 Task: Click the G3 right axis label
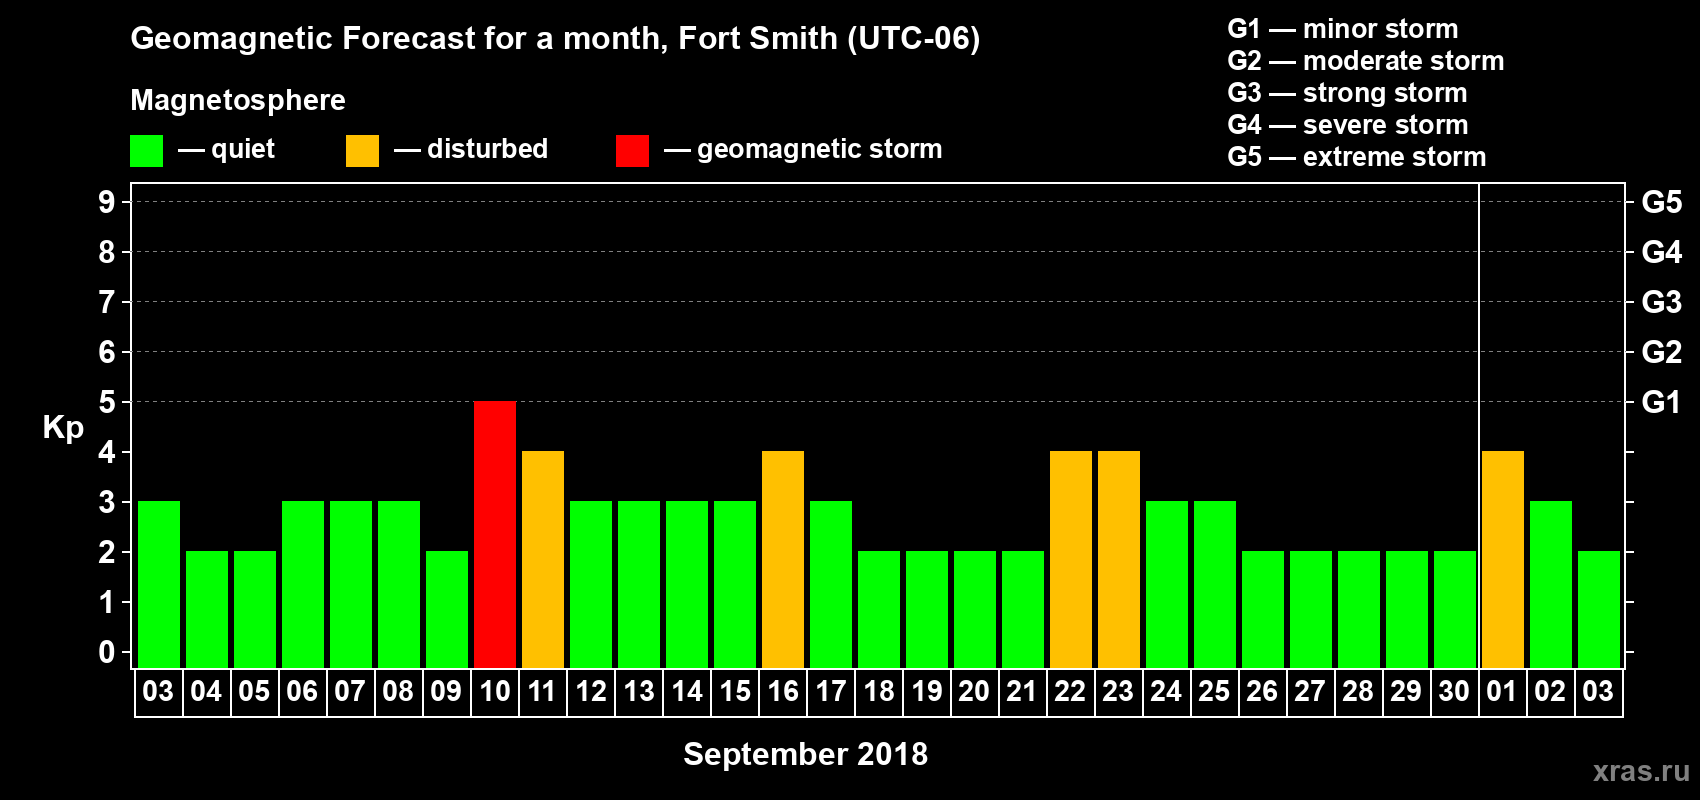coord(1662,302)
